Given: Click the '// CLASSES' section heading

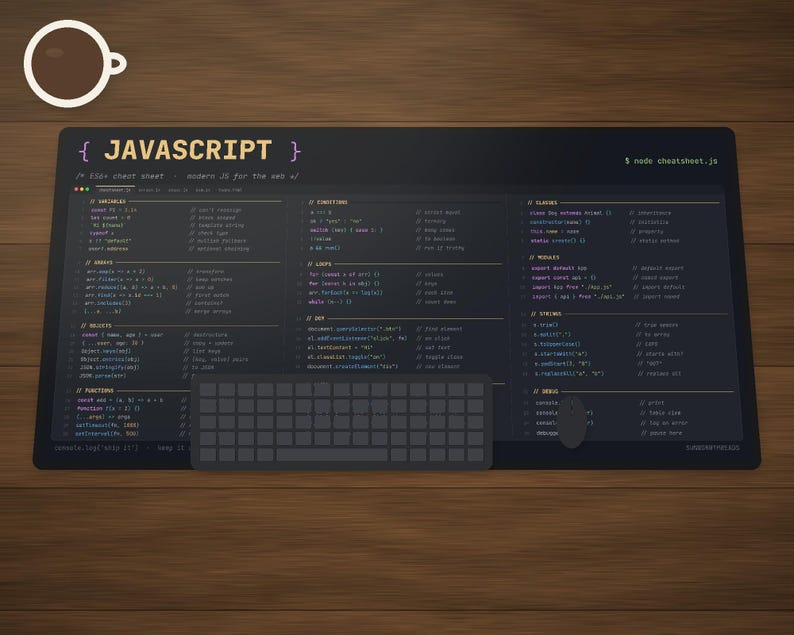Looking at the screenshot, I should click(542, 203).
